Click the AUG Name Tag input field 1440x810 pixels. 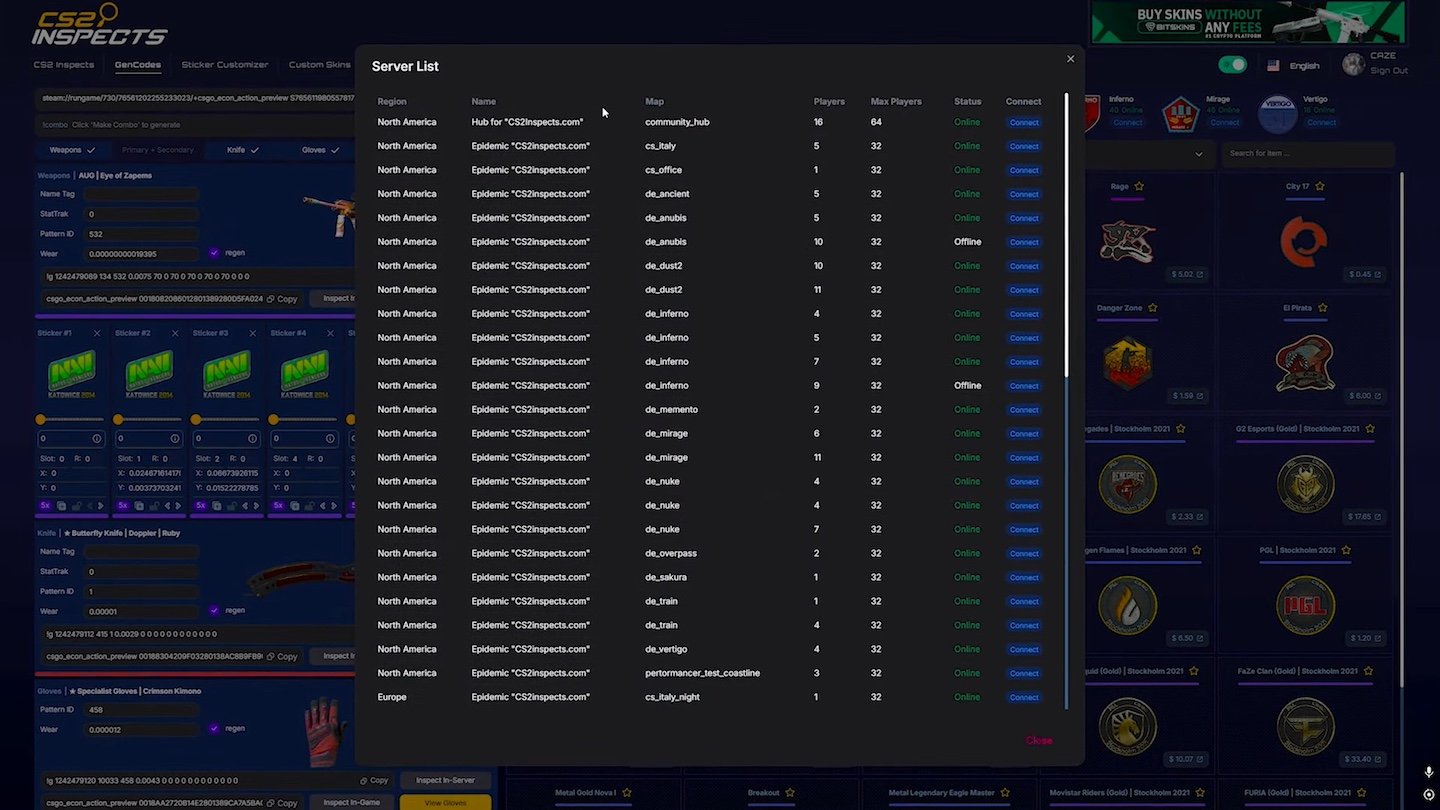pyautogui.click(x=142, y=194)
